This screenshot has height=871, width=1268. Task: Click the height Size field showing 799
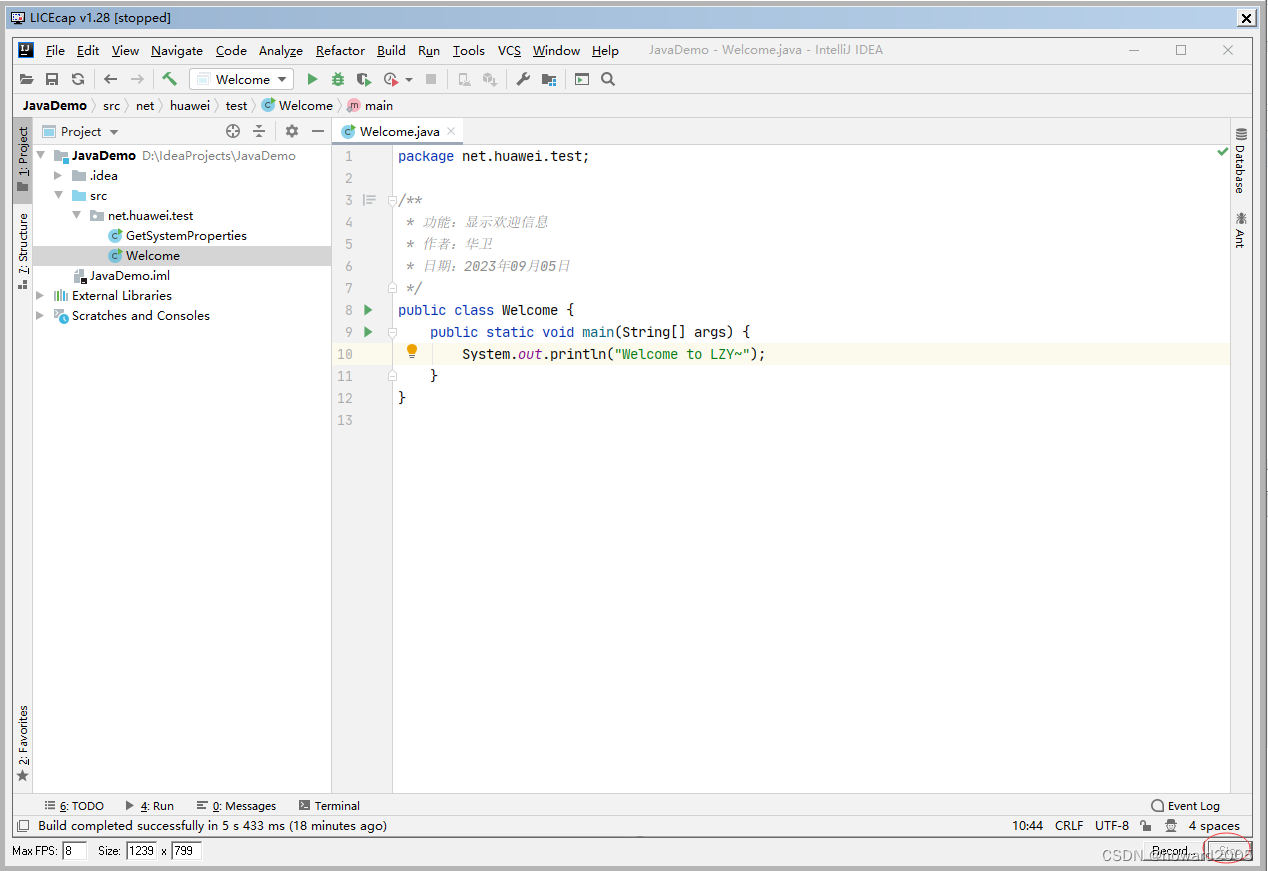[x=186, y=851]
